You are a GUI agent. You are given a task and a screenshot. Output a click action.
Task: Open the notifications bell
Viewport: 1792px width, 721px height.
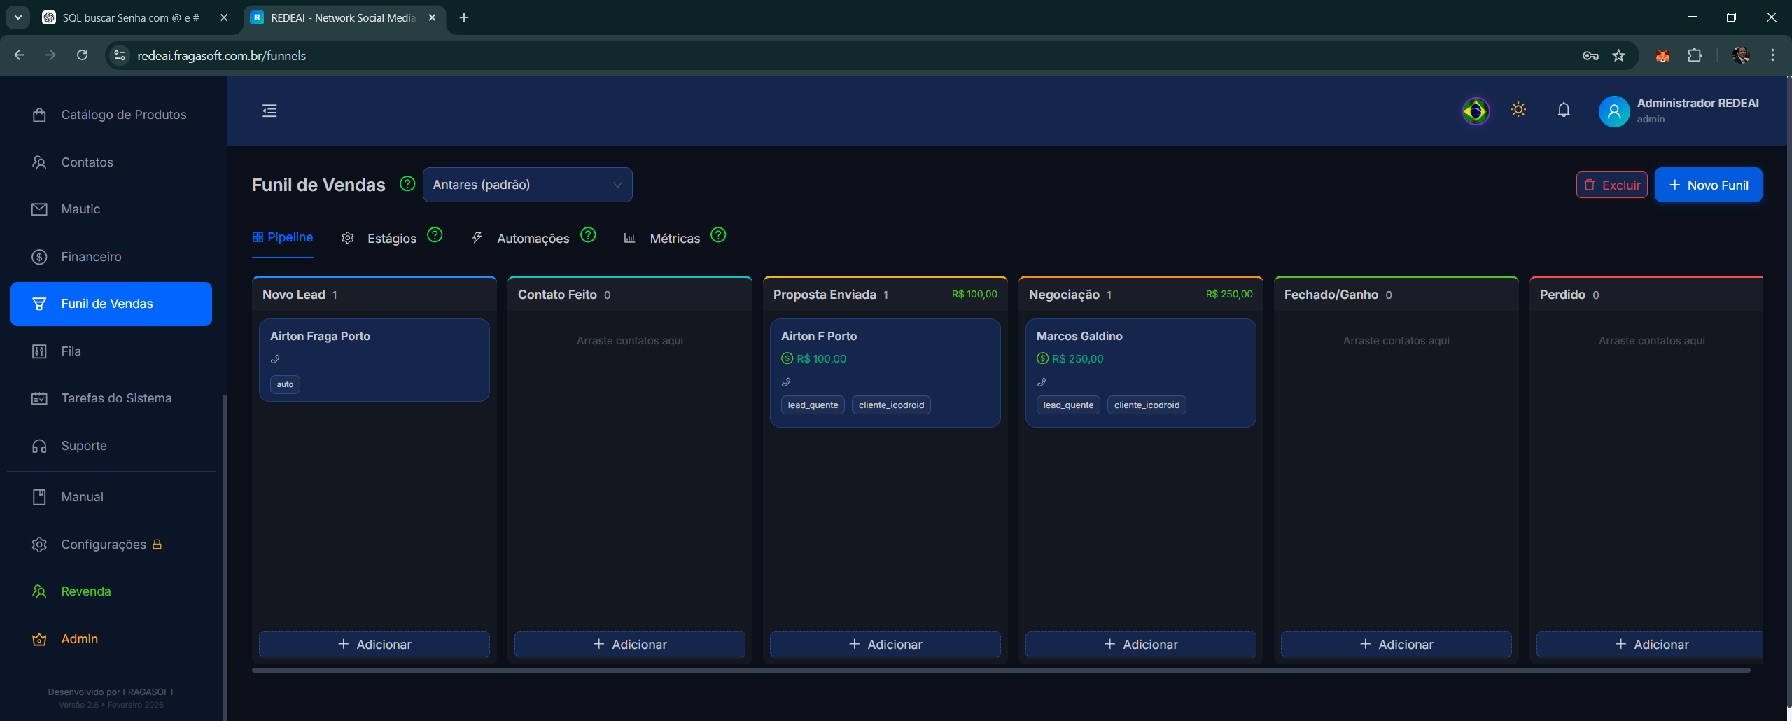(1563, 110)
